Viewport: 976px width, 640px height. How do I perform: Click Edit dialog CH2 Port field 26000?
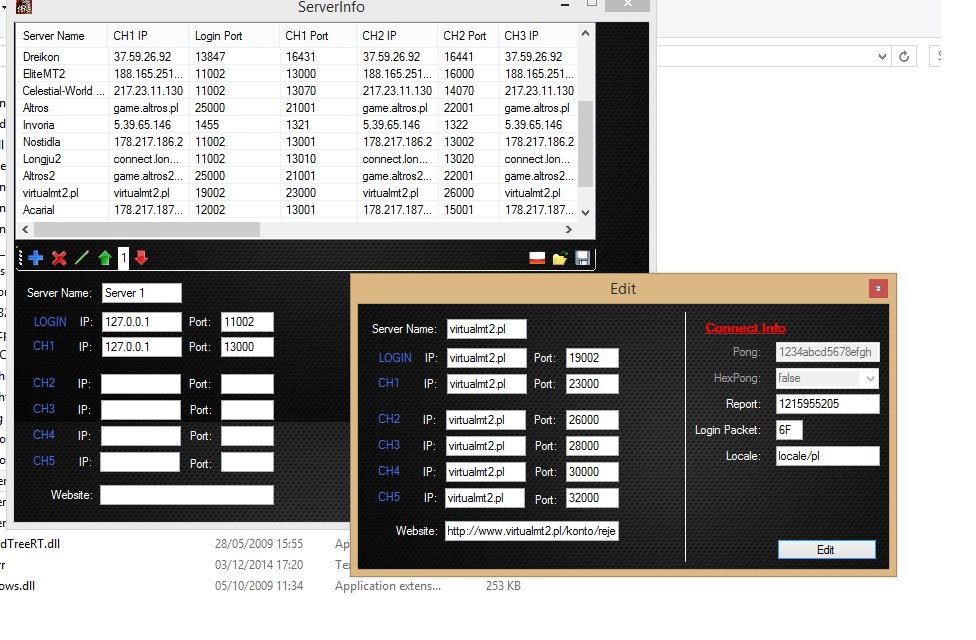tap(592, 420)
